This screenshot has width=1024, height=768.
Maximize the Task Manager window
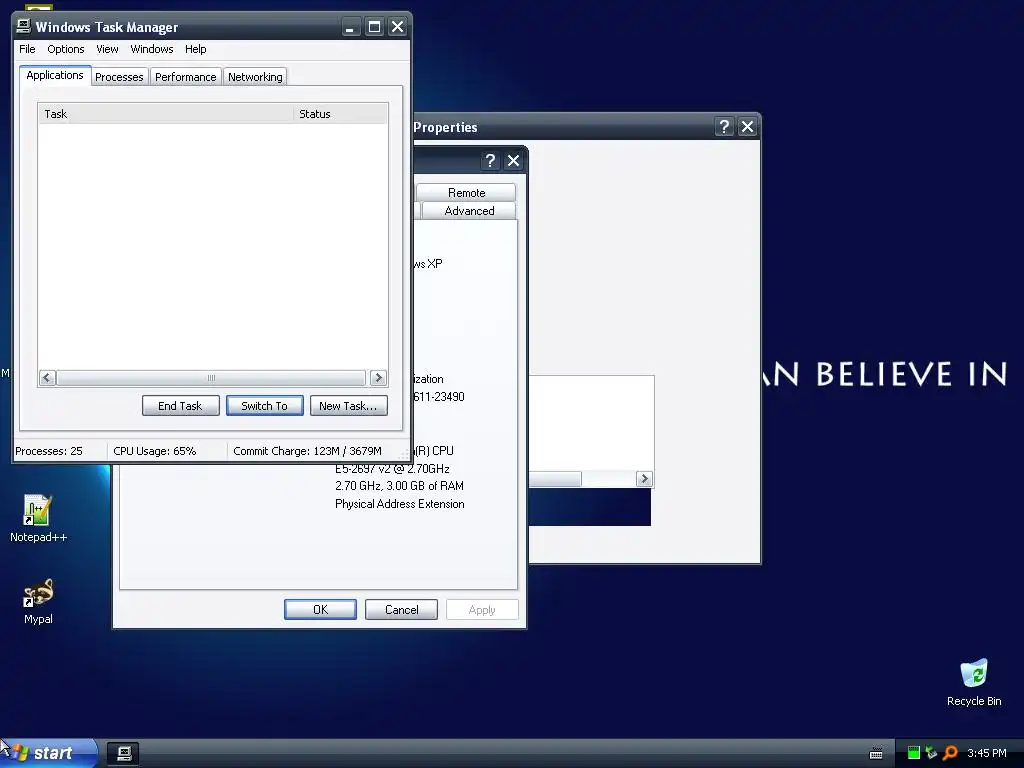pyautogui.click(x=374, y=27)
